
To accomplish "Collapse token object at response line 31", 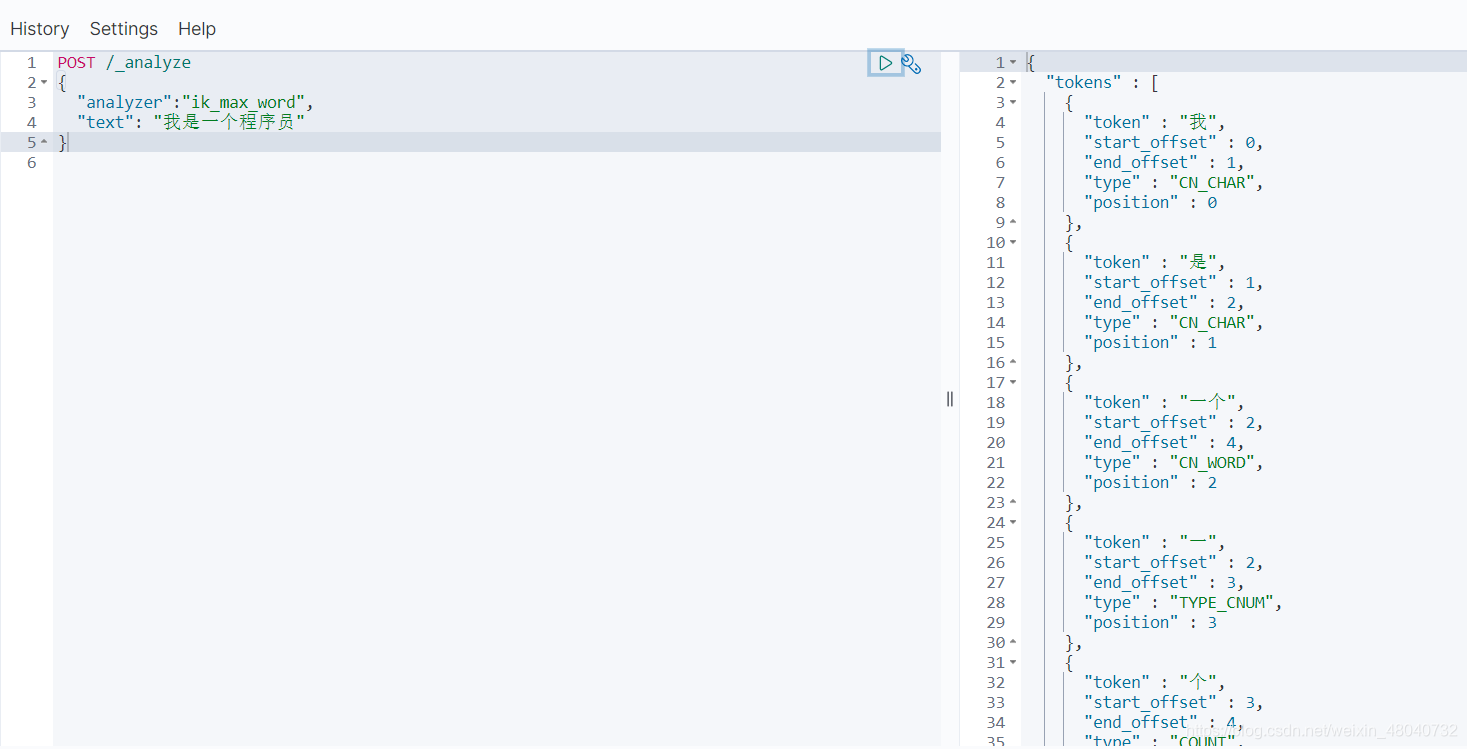I will pos(1013,662).
